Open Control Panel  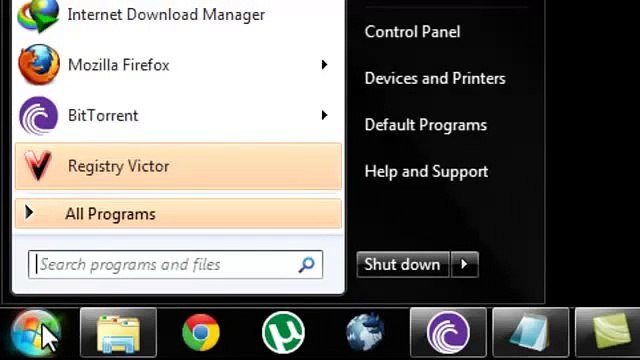point(412,32)
